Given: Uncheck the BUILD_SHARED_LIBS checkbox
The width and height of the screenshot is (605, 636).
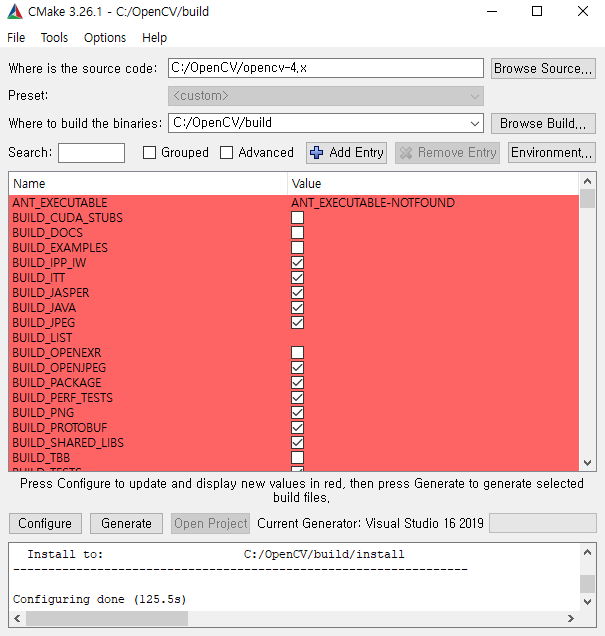Looking at the screenshot, I should point(297,443).
